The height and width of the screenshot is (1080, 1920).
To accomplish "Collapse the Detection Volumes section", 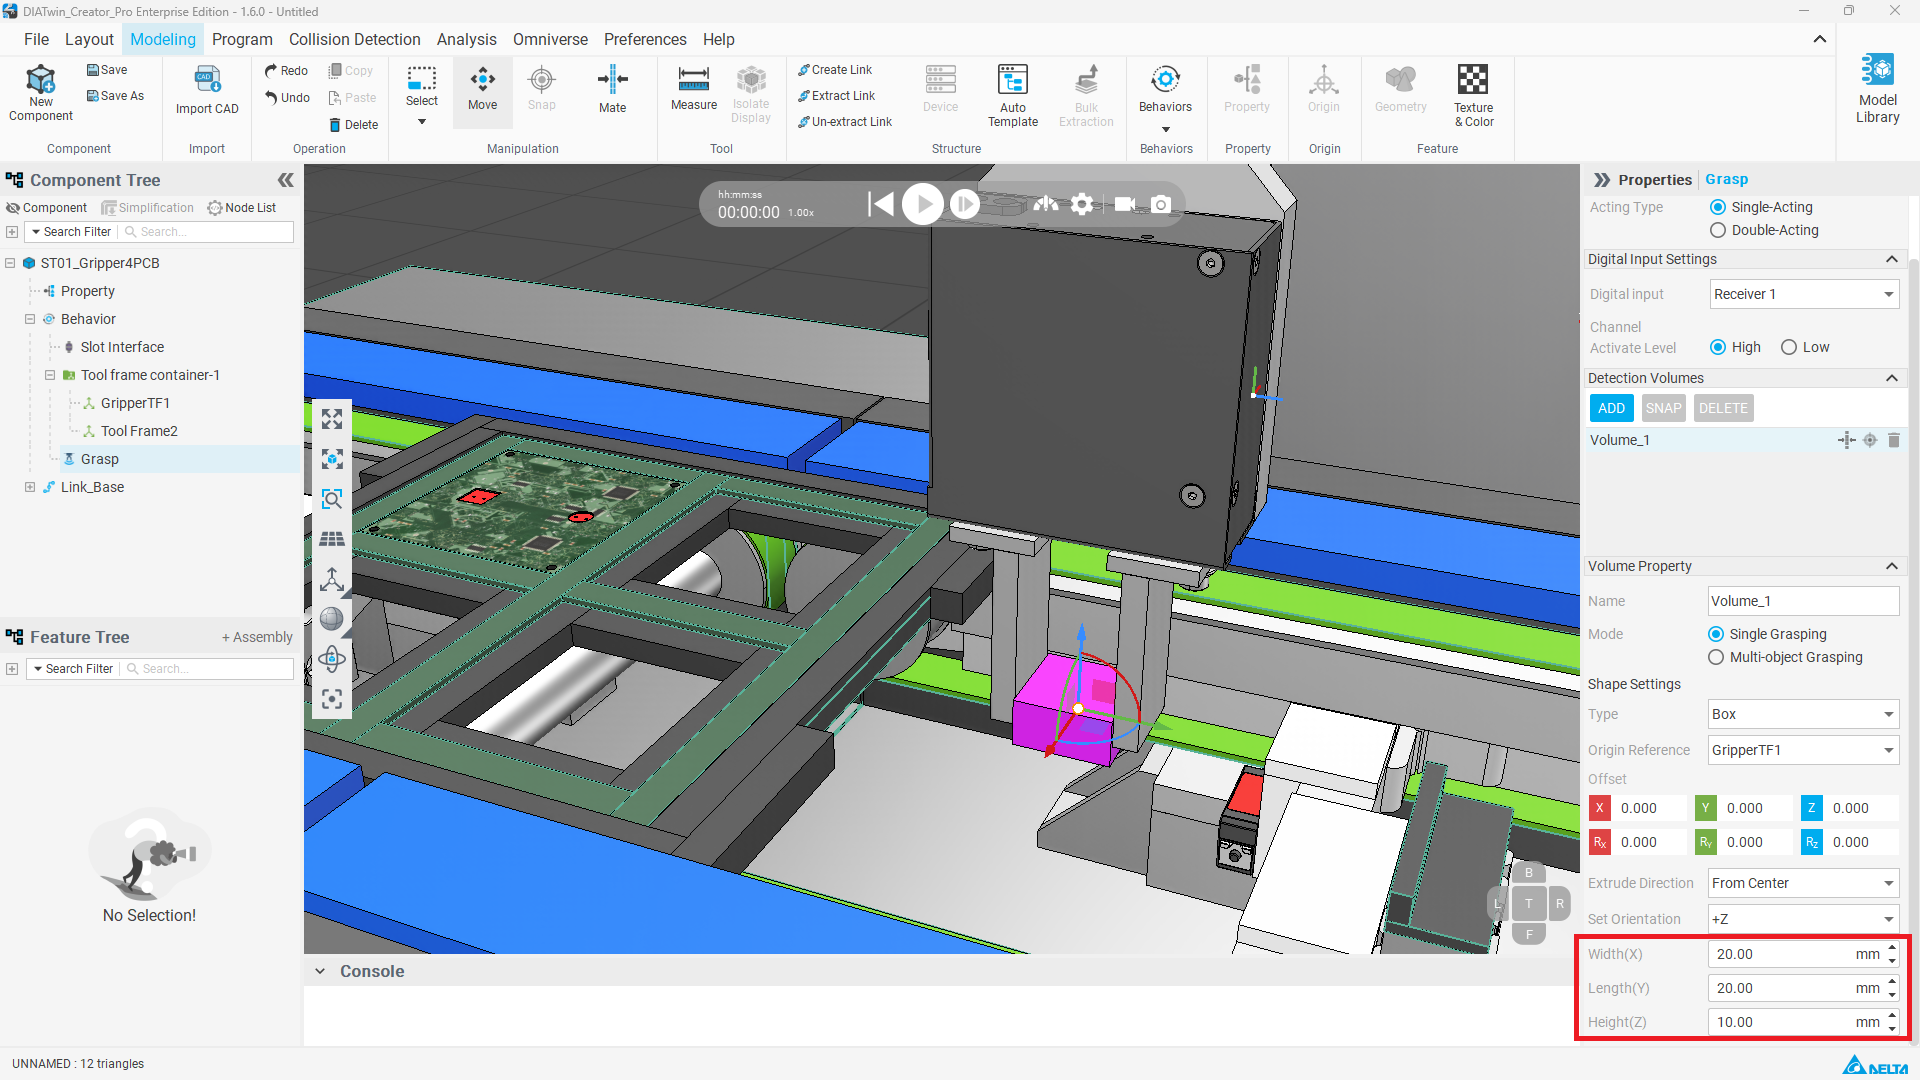I will [1891, 378].
